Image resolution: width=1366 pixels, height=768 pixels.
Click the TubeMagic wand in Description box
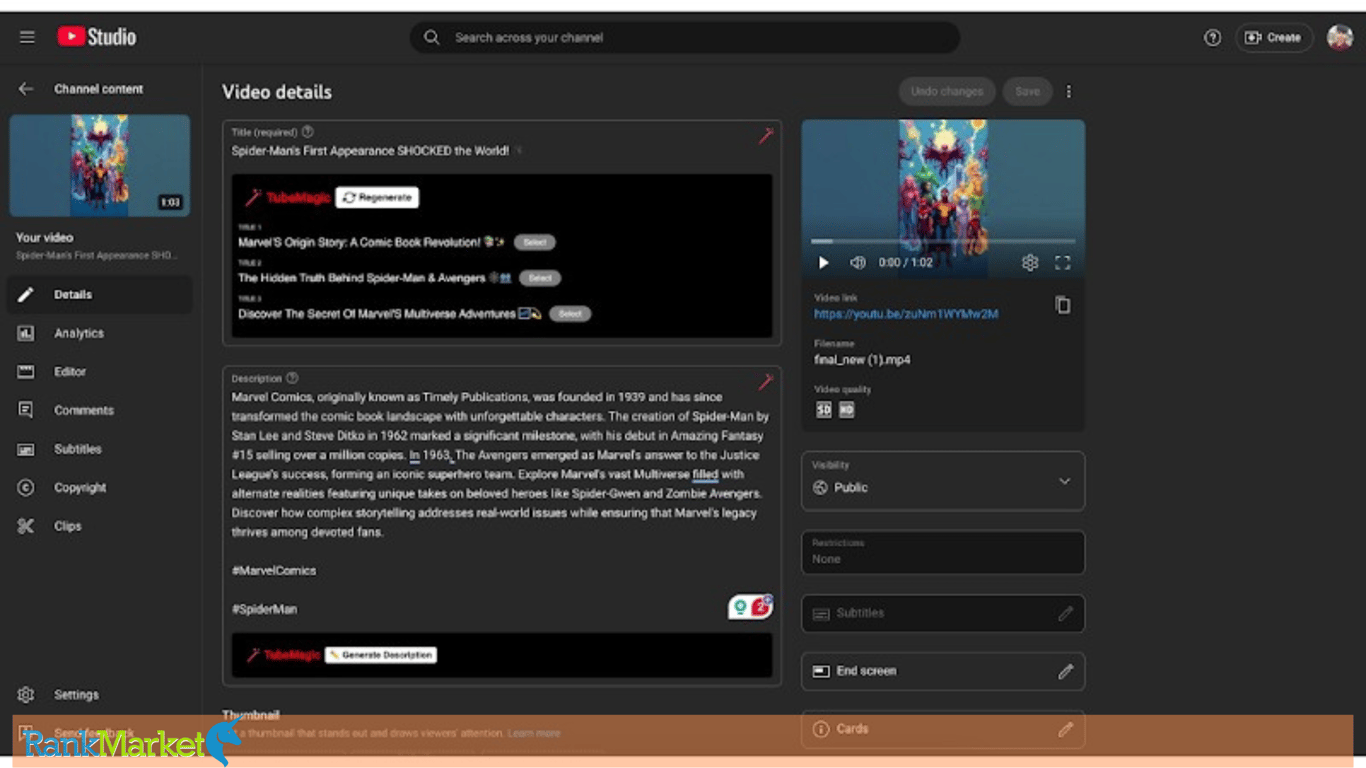point(765,381)
